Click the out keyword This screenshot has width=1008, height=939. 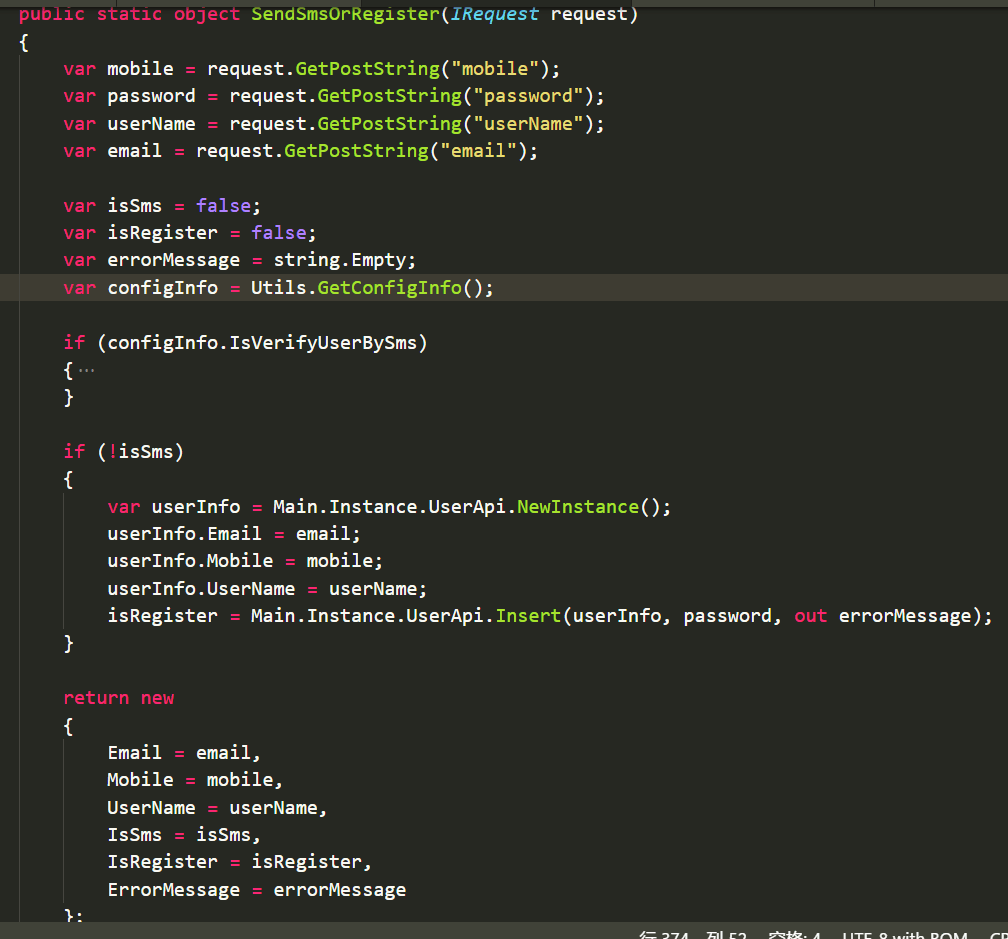pos(810,616)
